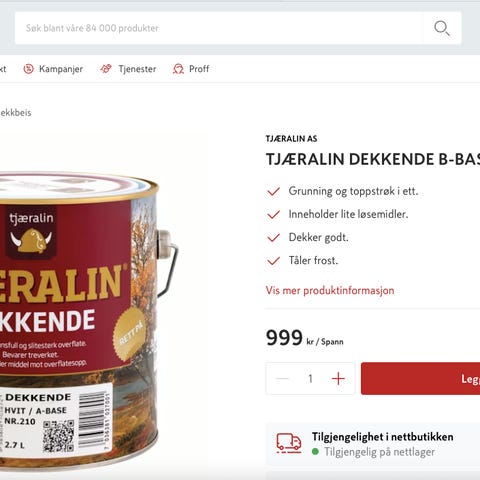Screen dimensions: 480x480
Task: Click the magnifying glass search icon
Action: [442, 28]
